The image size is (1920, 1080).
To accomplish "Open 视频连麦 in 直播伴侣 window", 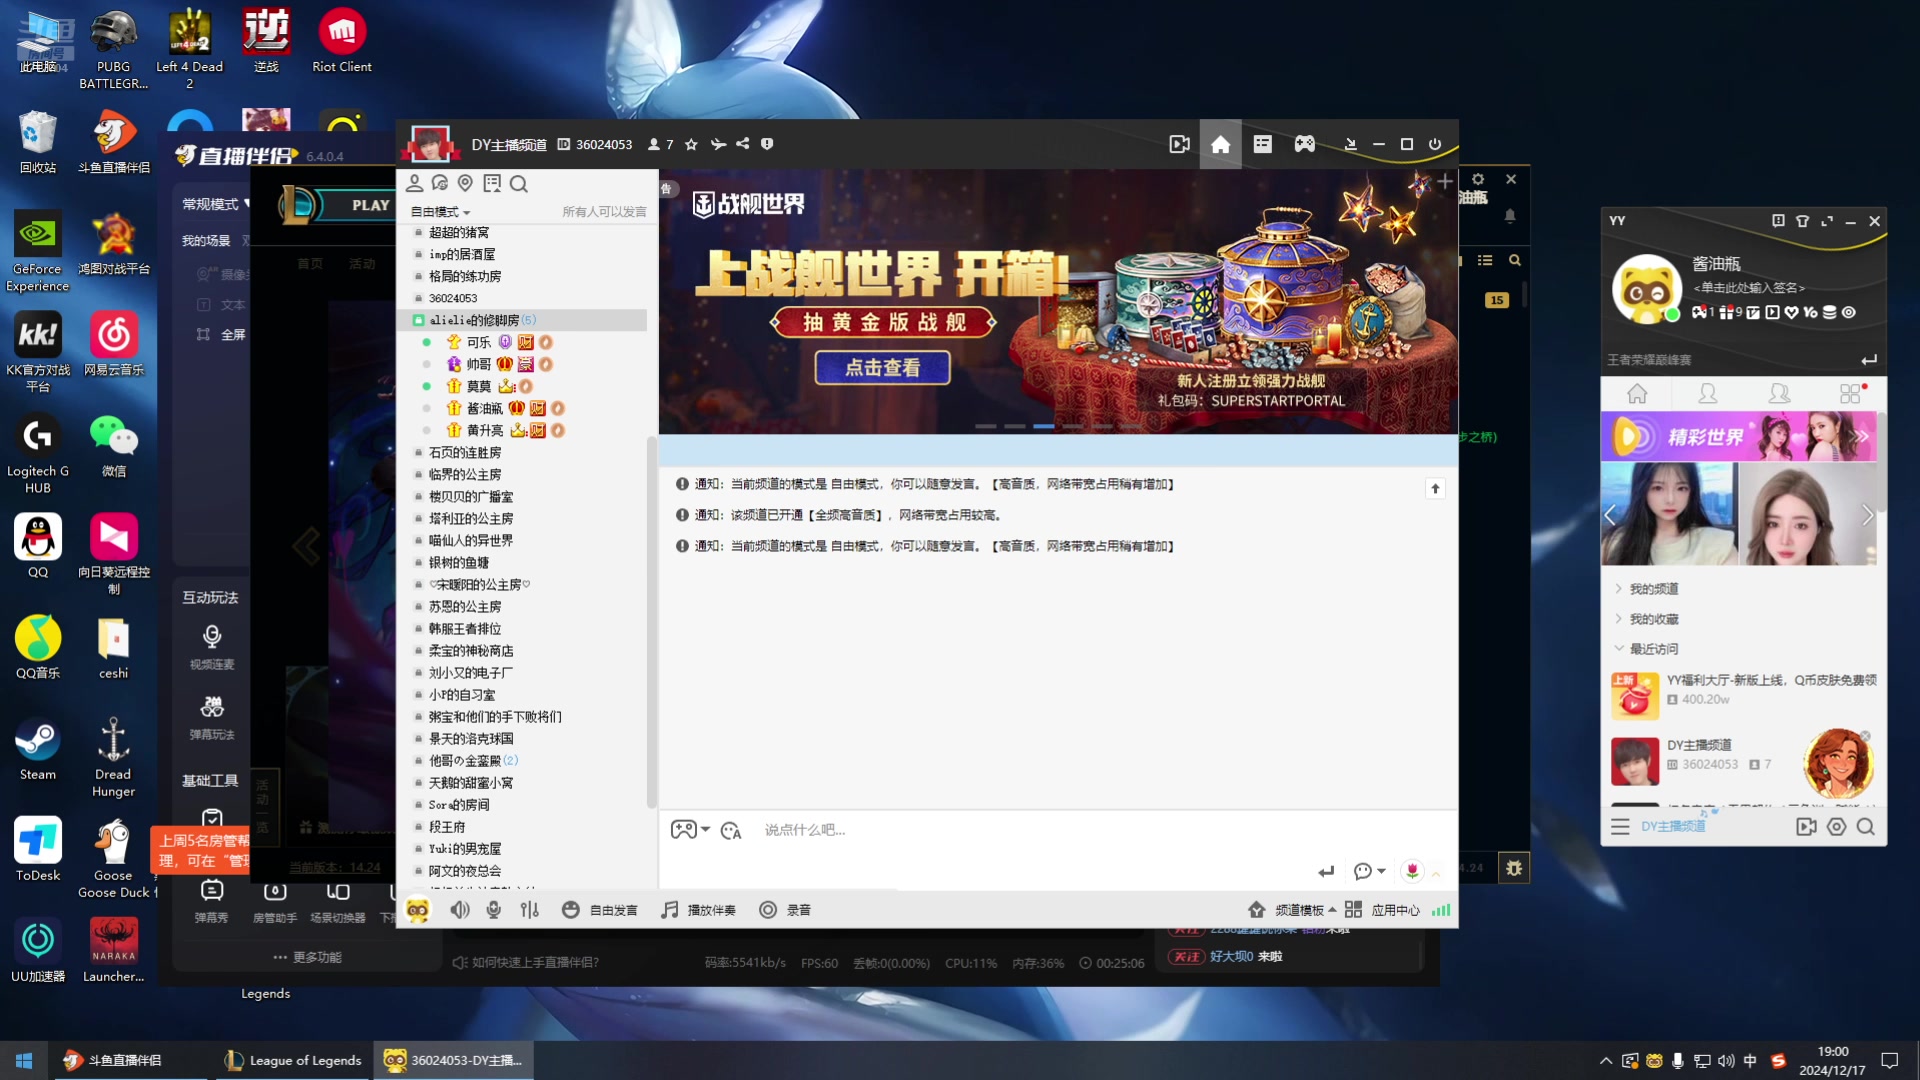I will tap(212, 647).
